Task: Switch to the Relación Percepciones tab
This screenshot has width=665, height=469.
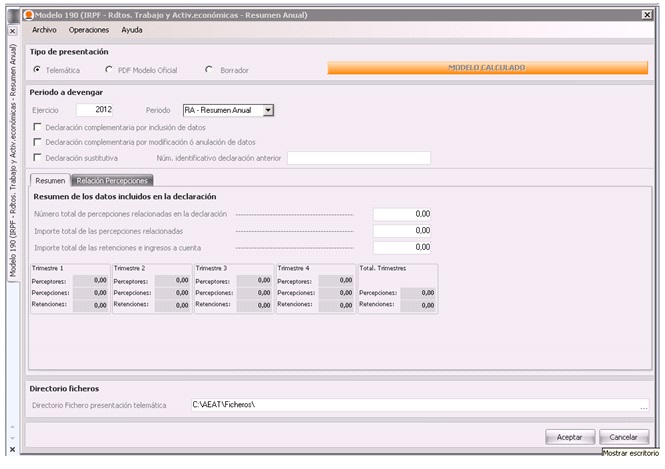Action: (x=113, y=181)
